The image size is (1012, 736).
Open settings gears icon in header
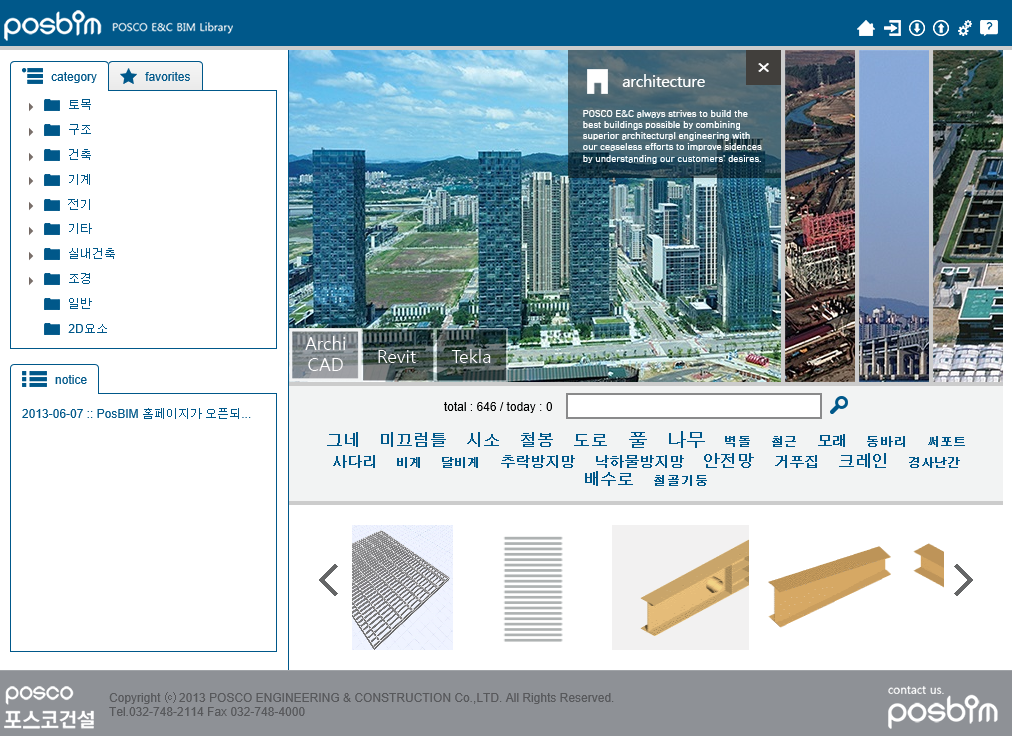pyautogui.click(x=964, y=28)
